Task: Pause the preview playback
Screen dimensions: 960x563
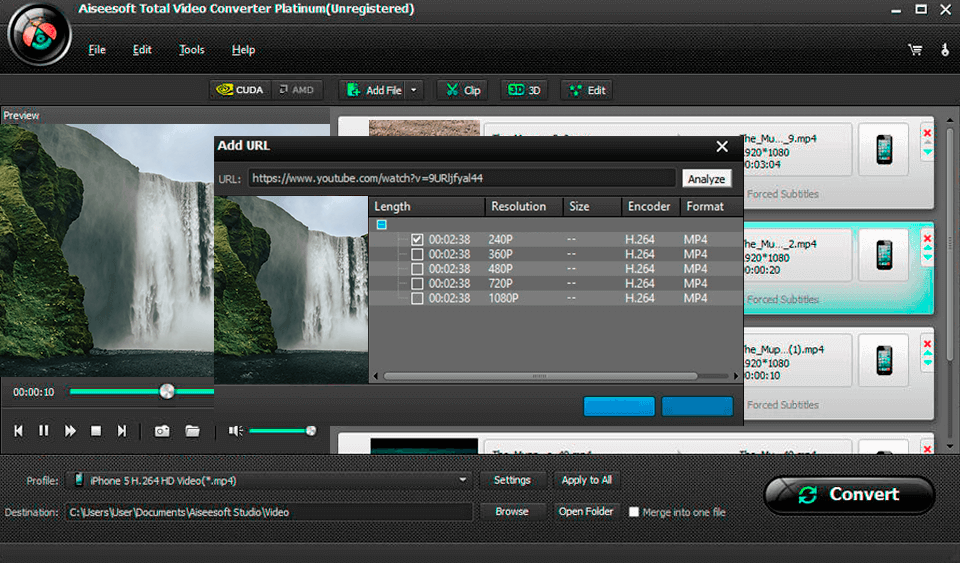Action: pyautogui.click(x=43, y=431)
